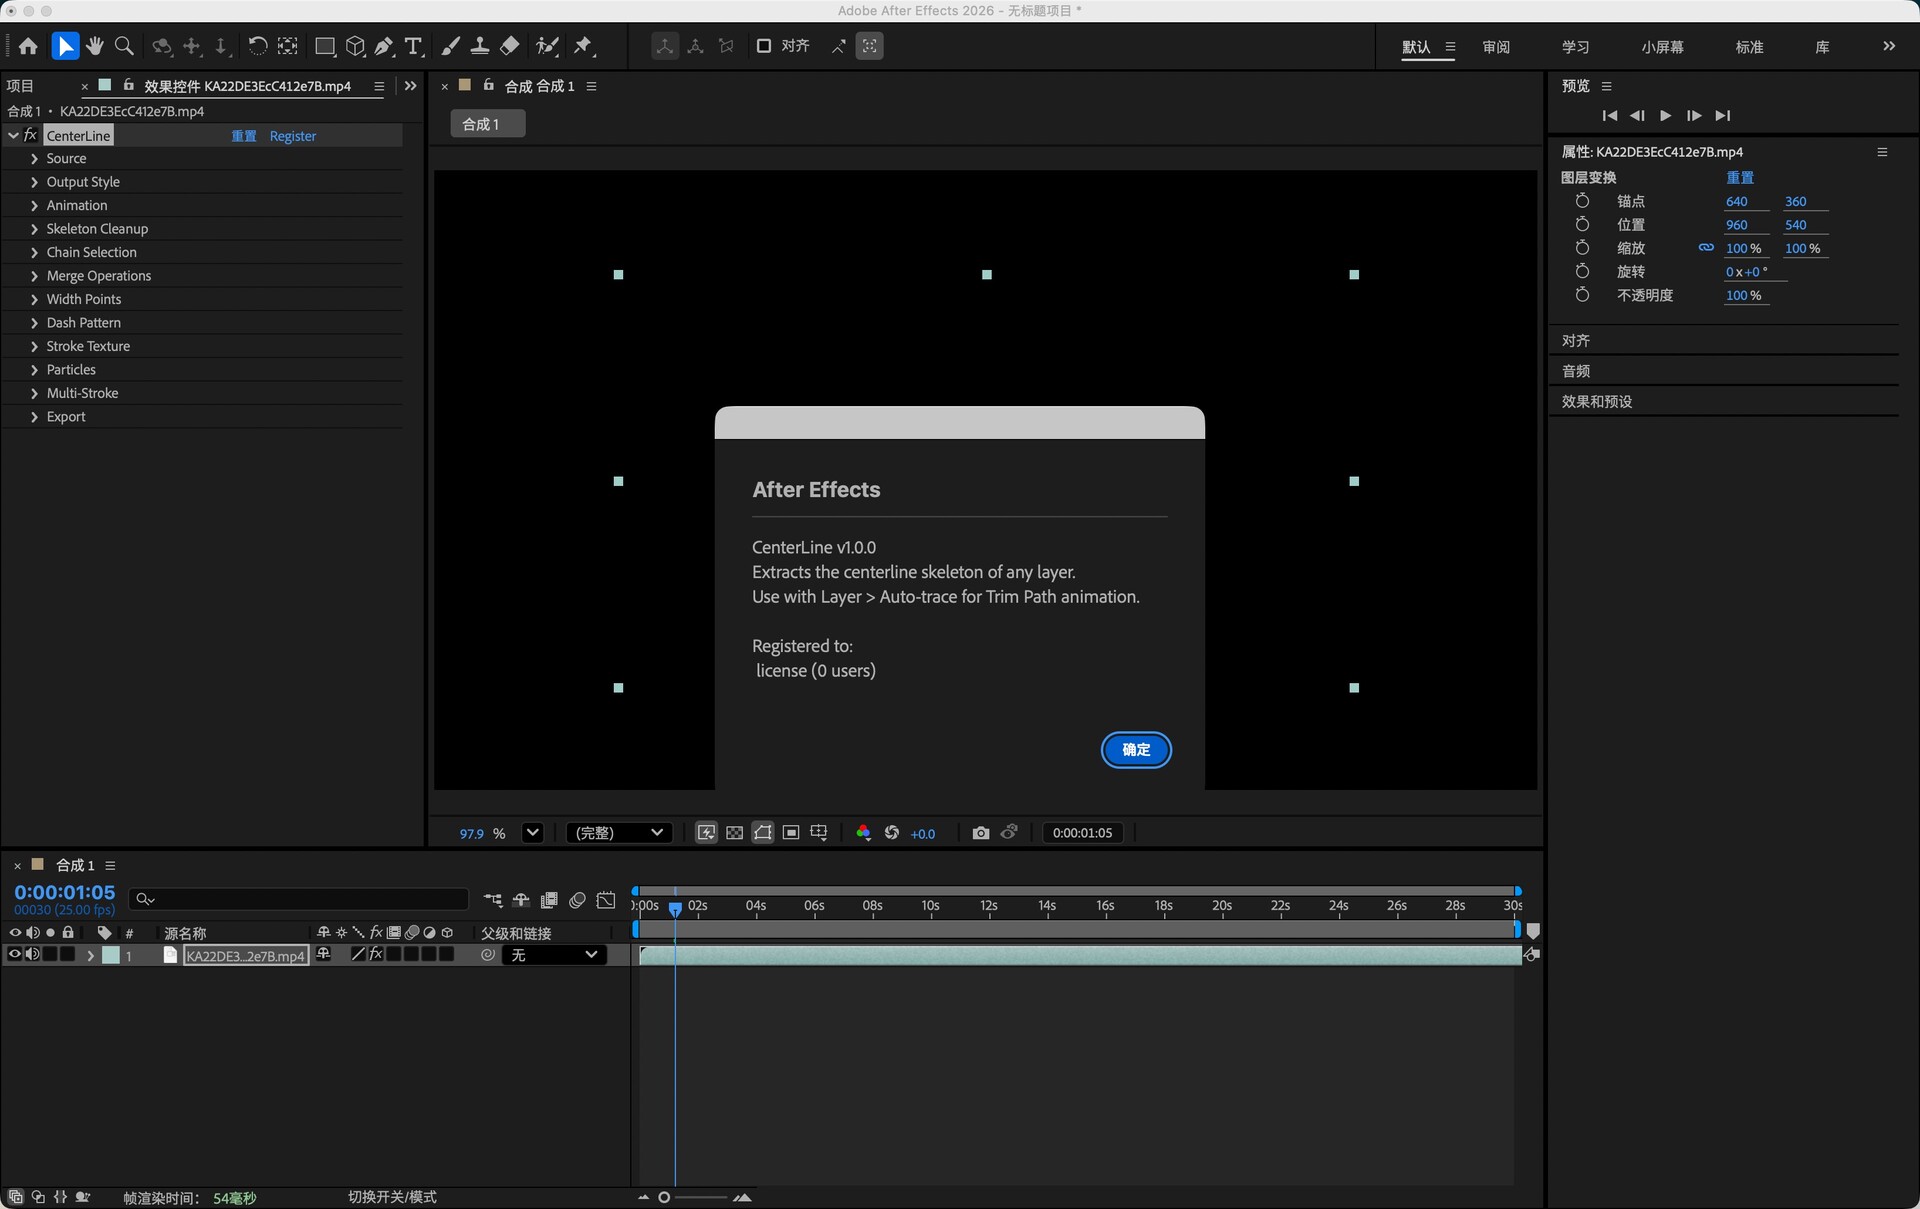The width and height of the screenshot is (1920, 1209).
Task: Open the viewer magnification dropdown
Action: coord(533,833)
